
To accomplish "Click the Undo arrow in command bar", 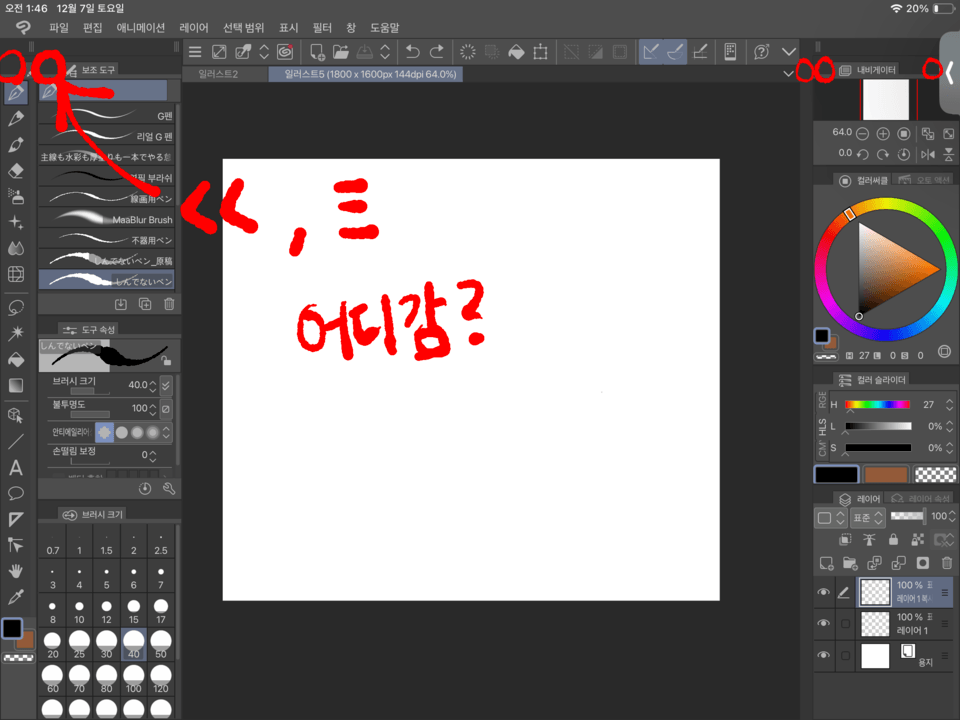I will click(x=413, y=52).
